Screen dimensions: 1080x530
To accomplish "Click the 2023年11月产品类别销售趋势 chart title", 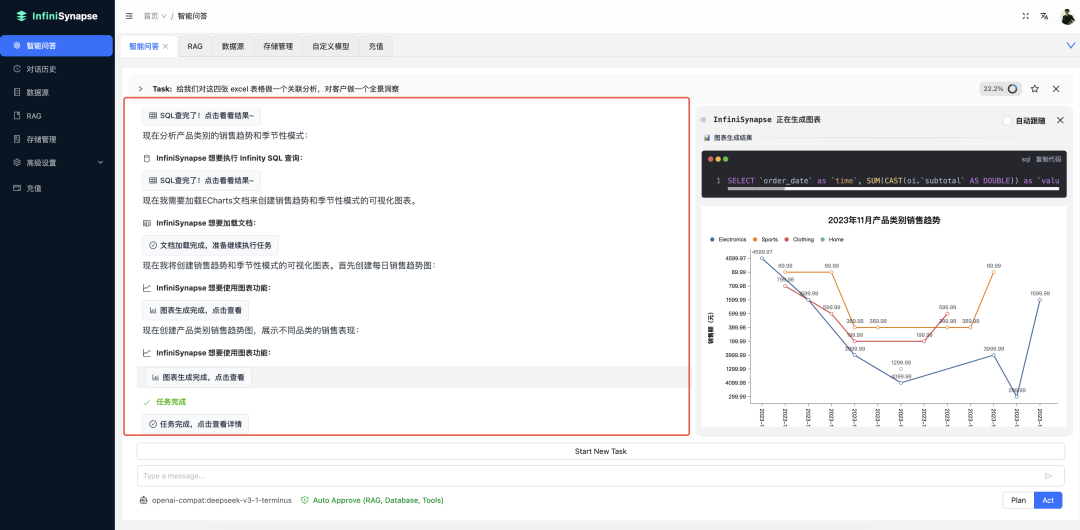I will [884, 221].
